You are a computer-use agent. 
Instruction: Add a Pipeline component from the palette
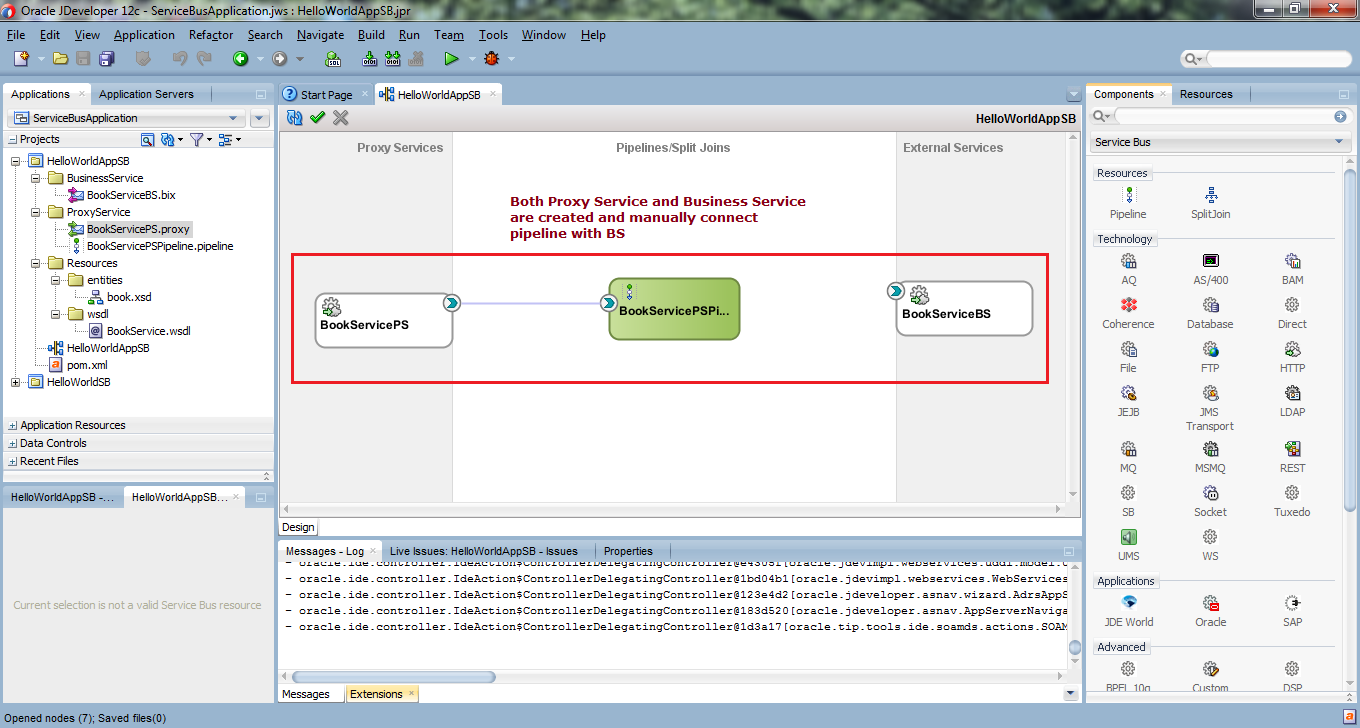coord(1128,201)
